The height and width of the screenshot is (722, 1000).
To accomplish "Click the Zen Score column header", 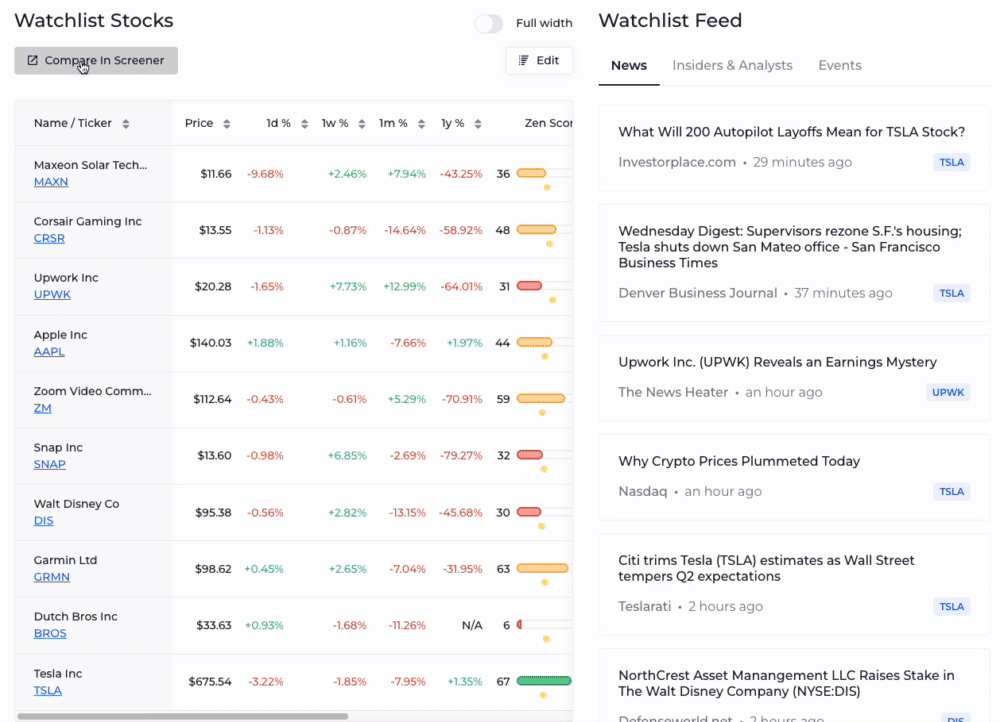I will [x=548, y=123].
